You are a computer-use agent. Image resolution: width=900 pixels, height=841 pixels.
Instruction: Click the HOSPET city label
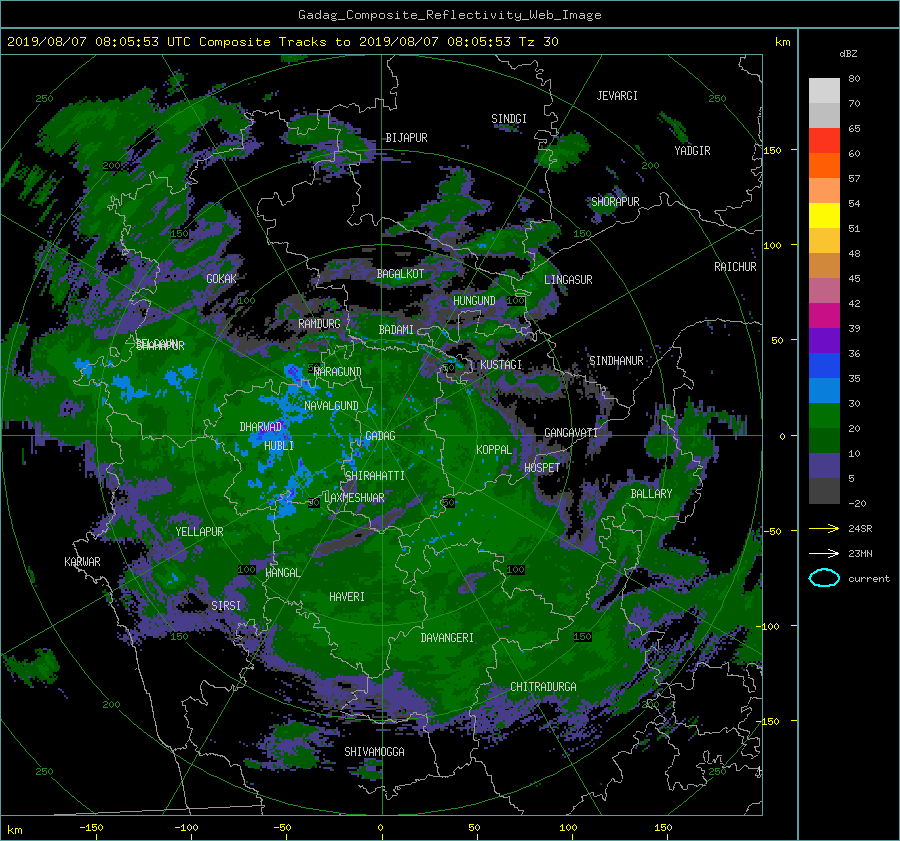[x=542, y=468]
